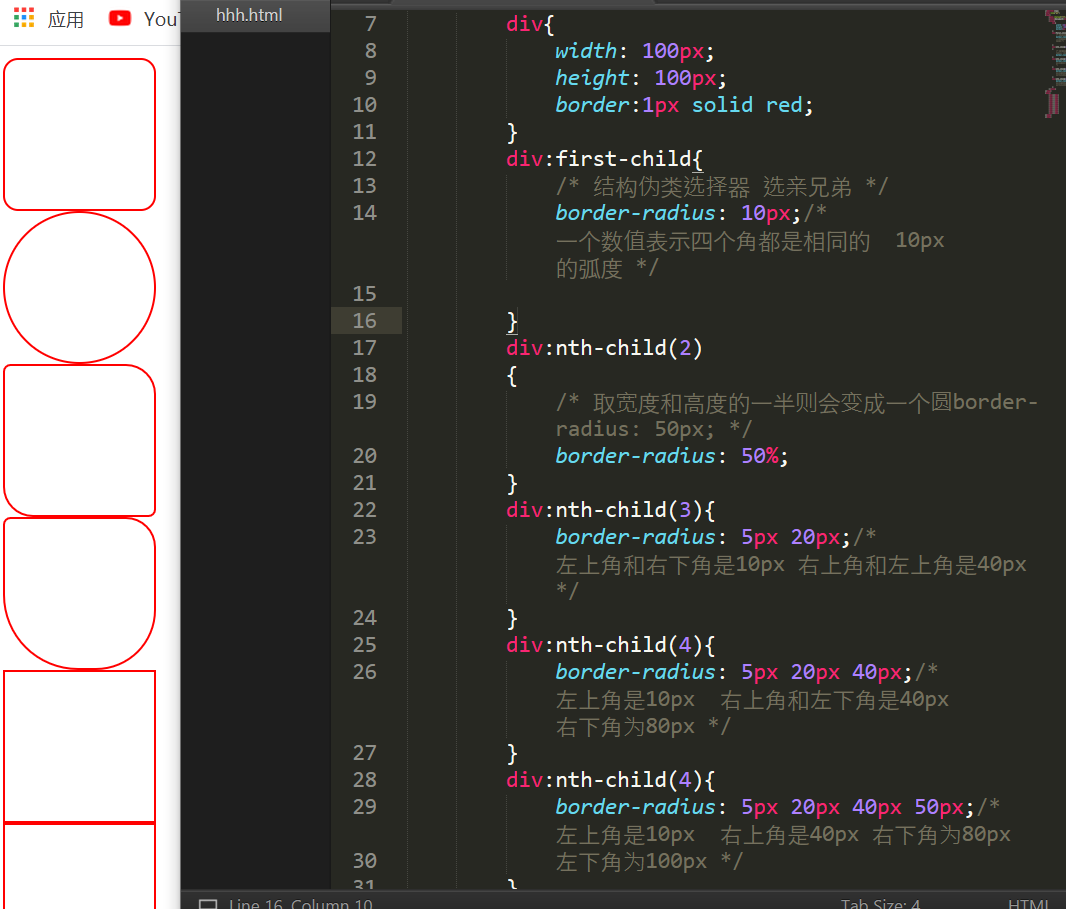This screenshot has height=909, width=1066.
Task: Open the 应用 bookmark label
Action: coord(66,20)
